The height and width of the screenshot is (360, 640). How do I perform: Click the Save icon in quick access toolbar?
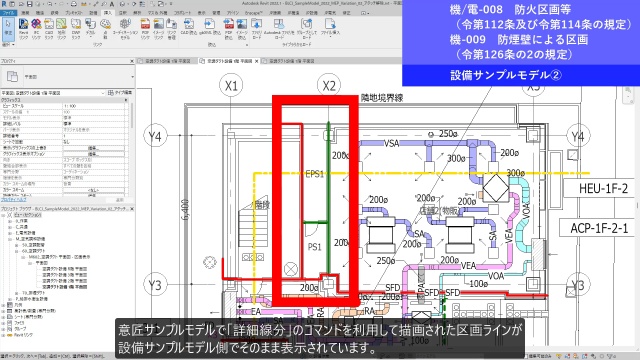(x=29, y=4)
